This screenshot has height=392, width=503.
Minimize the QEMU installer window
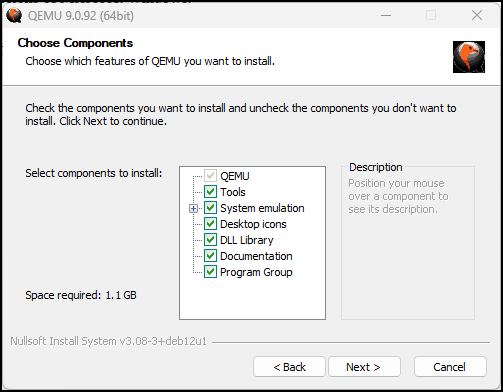pos(386,15)
